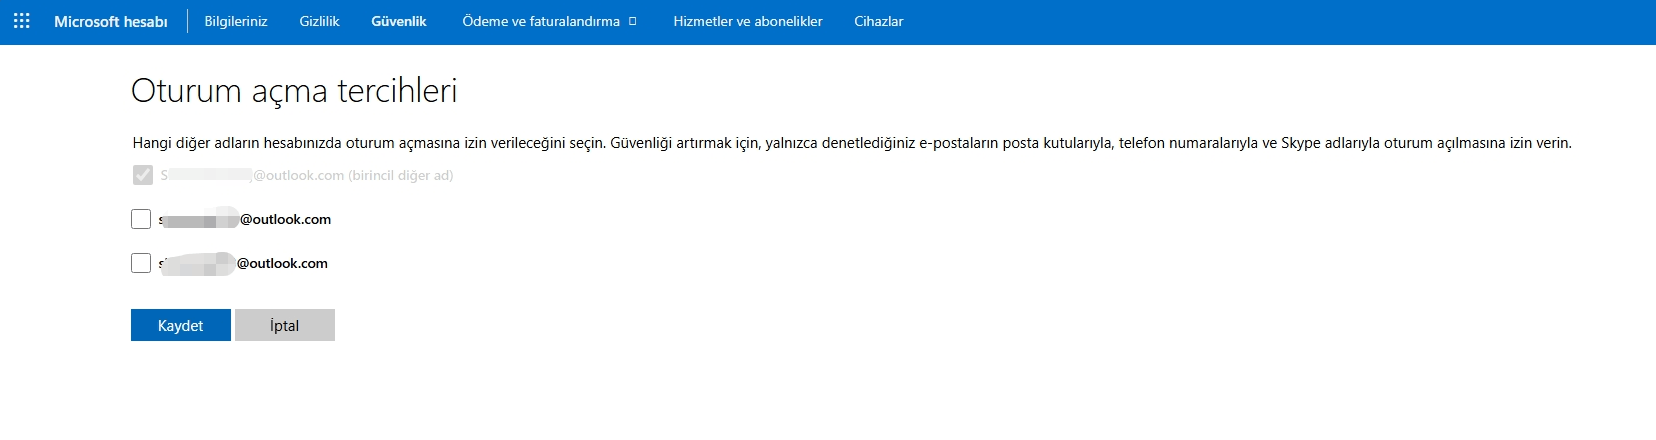Click the greyed "(birincil diğer ad)" label text
This screenshot has height=440, width=1656.
click(400, 175)
